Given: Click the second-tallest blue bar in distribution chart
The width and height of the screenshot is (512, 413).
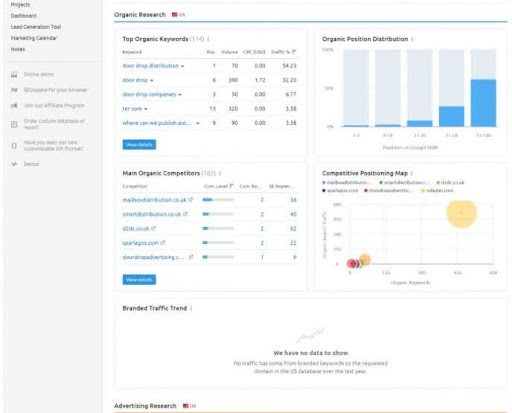Looking at the screenshot, I should pyautogui.click(x=452, y=116).
